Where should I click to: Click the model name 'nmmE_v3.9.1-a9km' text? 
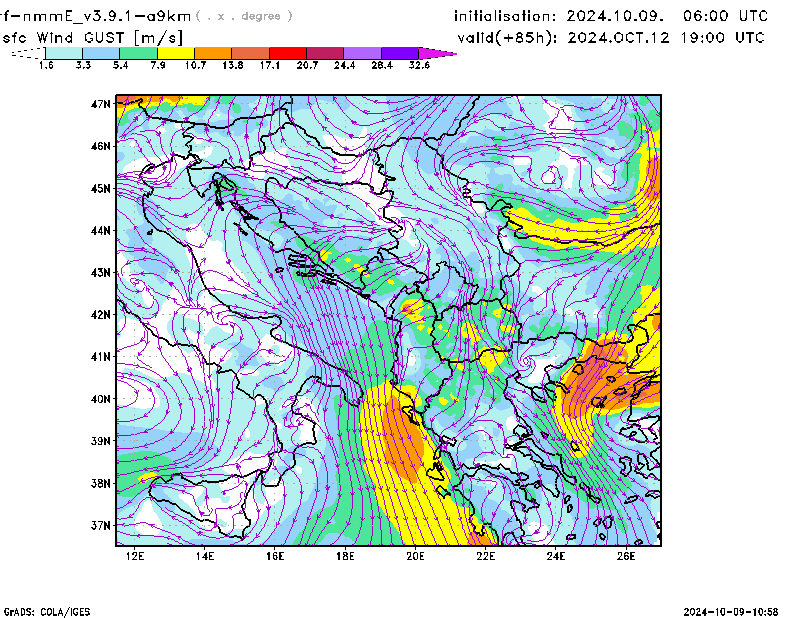point(107,16)
